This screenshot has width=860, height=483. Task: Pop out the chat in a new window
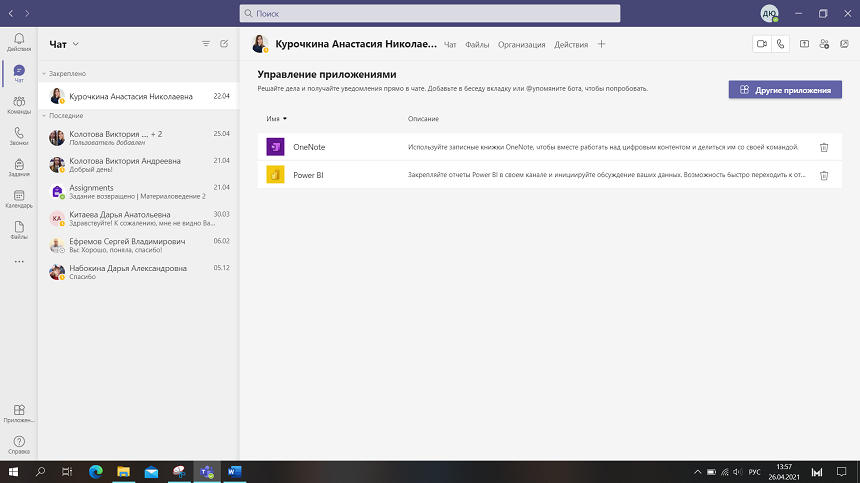(x=843, y=44)
